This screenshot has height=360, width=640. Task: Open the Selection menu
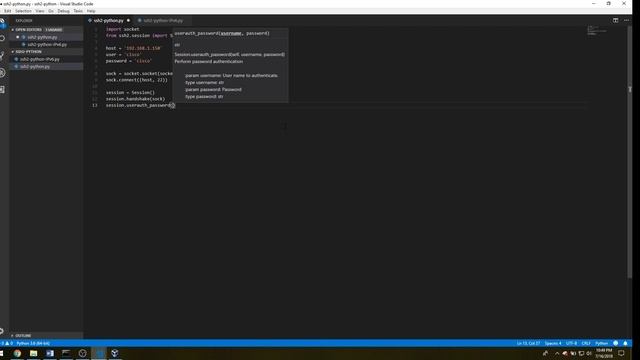[23, 11]
